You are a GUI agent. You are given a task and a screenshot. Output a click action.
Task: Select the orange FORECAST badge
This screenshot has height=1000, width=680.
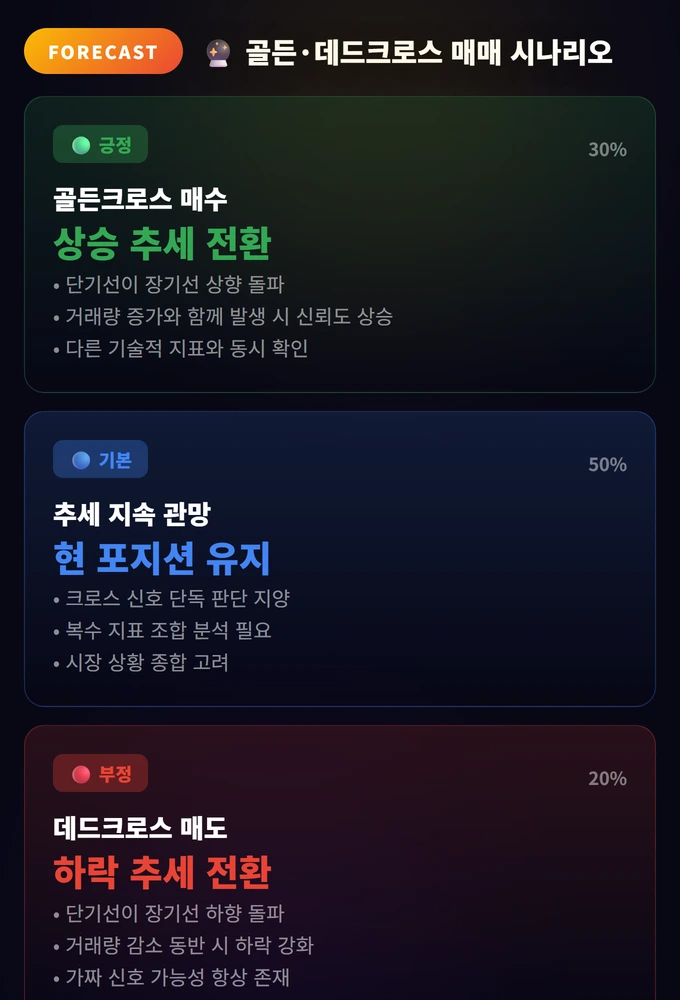pyautogui.click(x=103, y=51)
